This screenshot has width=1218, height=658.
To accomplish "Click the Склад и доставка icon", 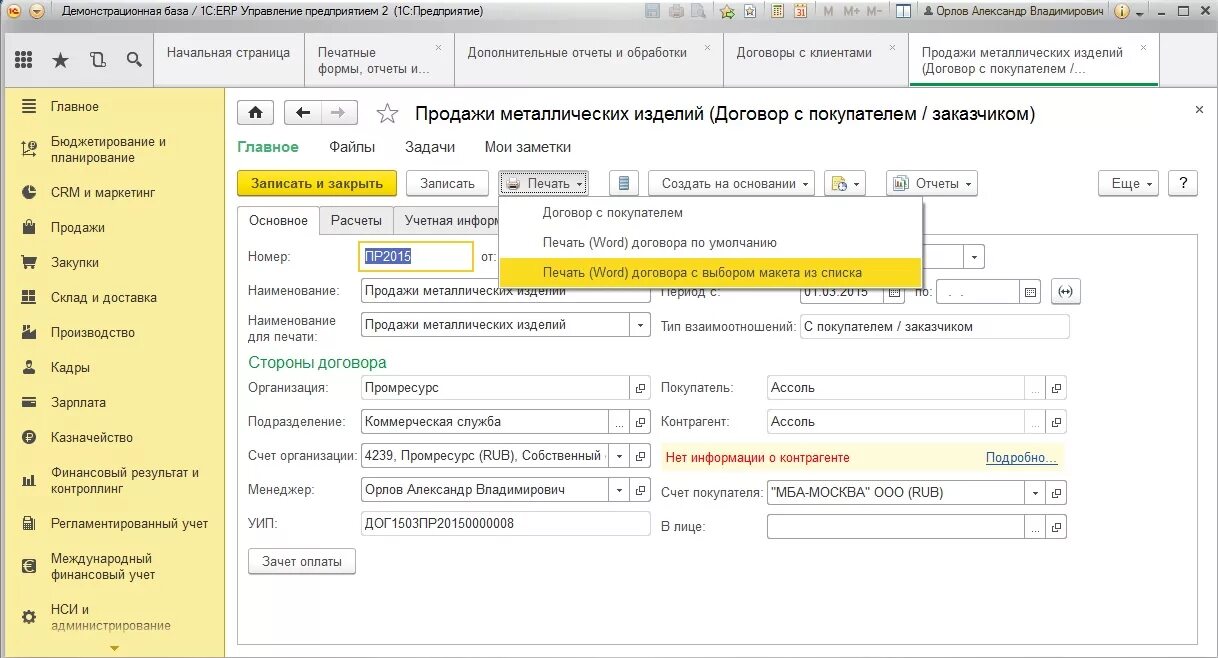I will pyautogui.click(x=29, y=297).
